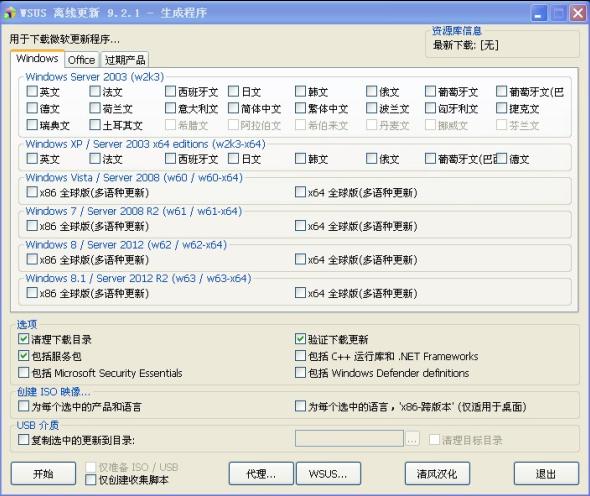Open the WSUS... settings button
The image size is (590, 496).
click(328, 474)
